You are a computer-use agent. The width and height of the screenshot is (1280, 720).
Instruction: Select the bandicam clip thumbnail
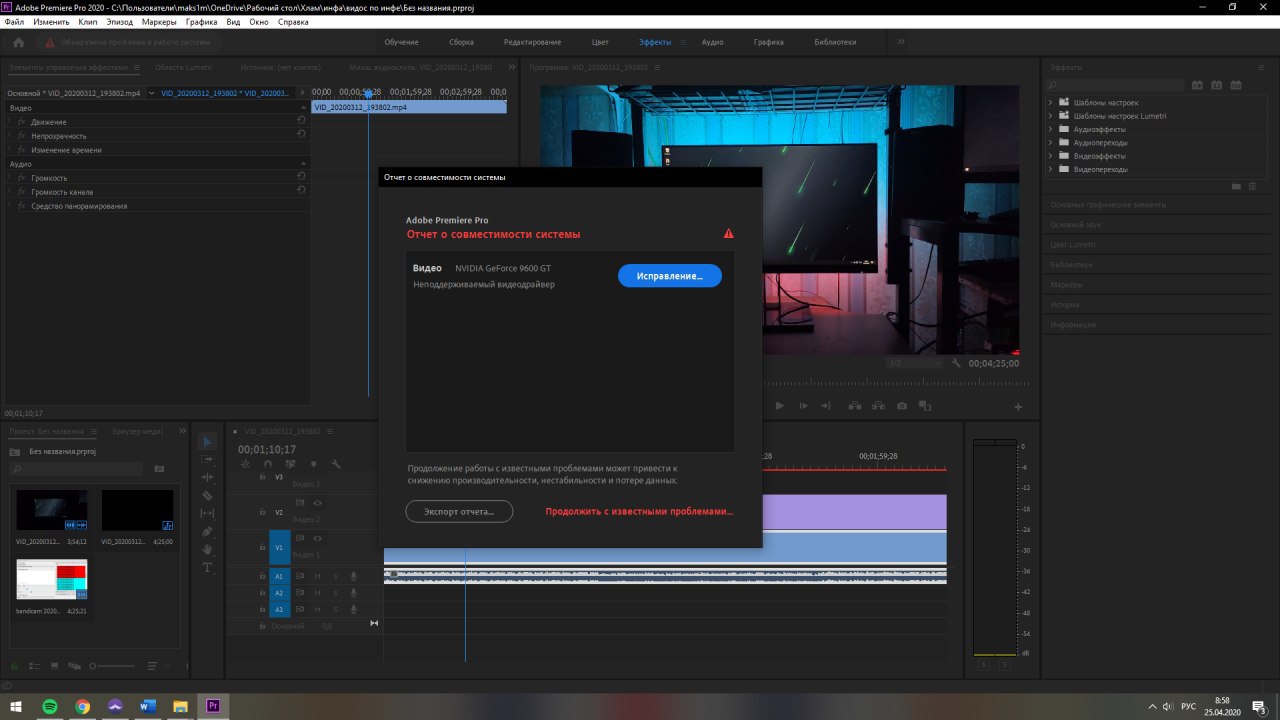point(51,579)
